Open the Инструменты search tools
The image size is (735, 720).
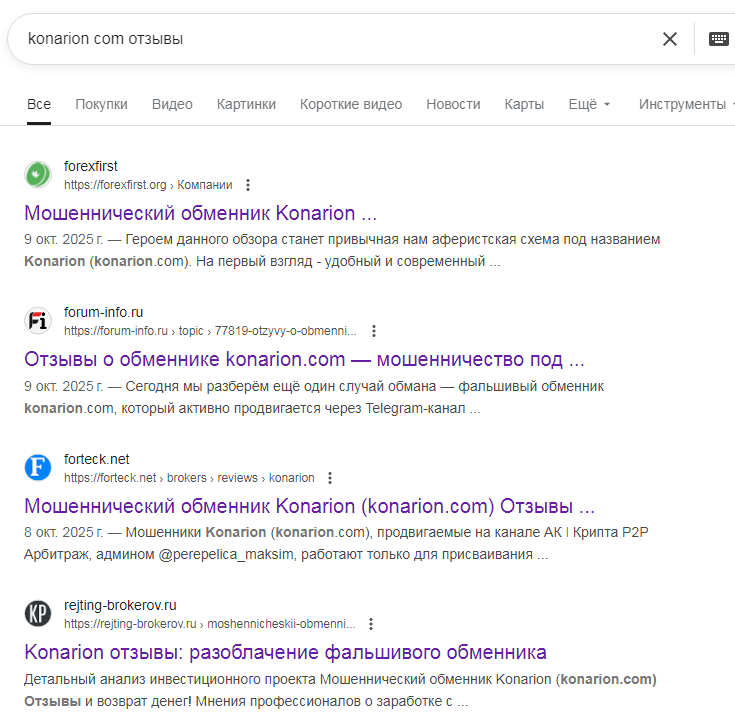[x=684, y=104]
